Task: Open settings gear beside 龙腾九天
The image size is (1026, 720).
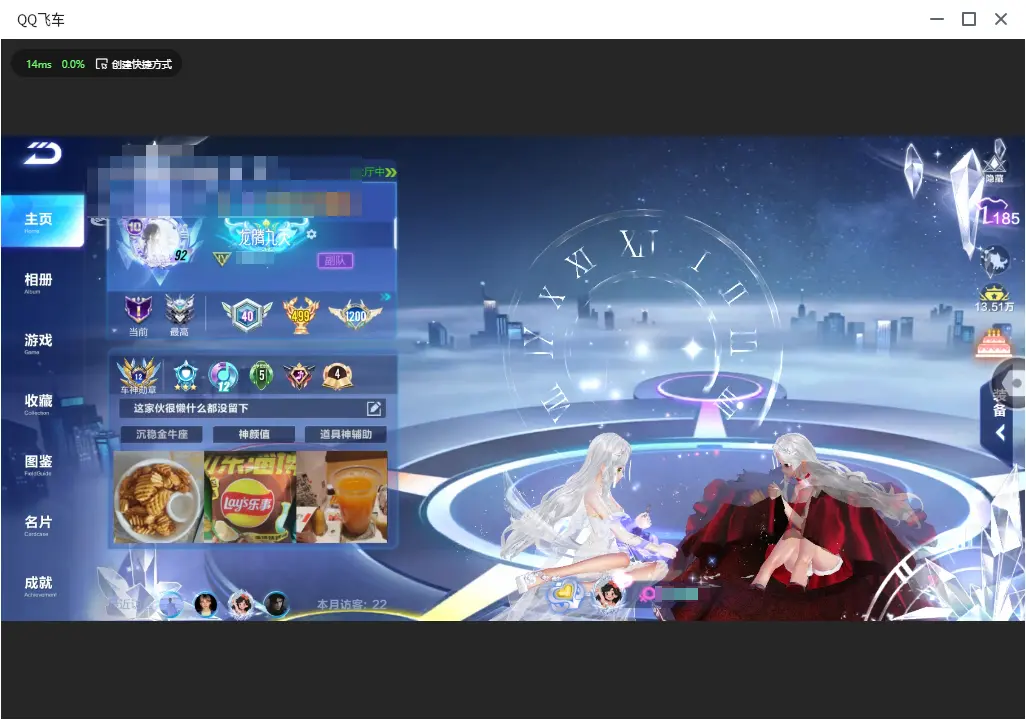Action: tap(311, 234)
